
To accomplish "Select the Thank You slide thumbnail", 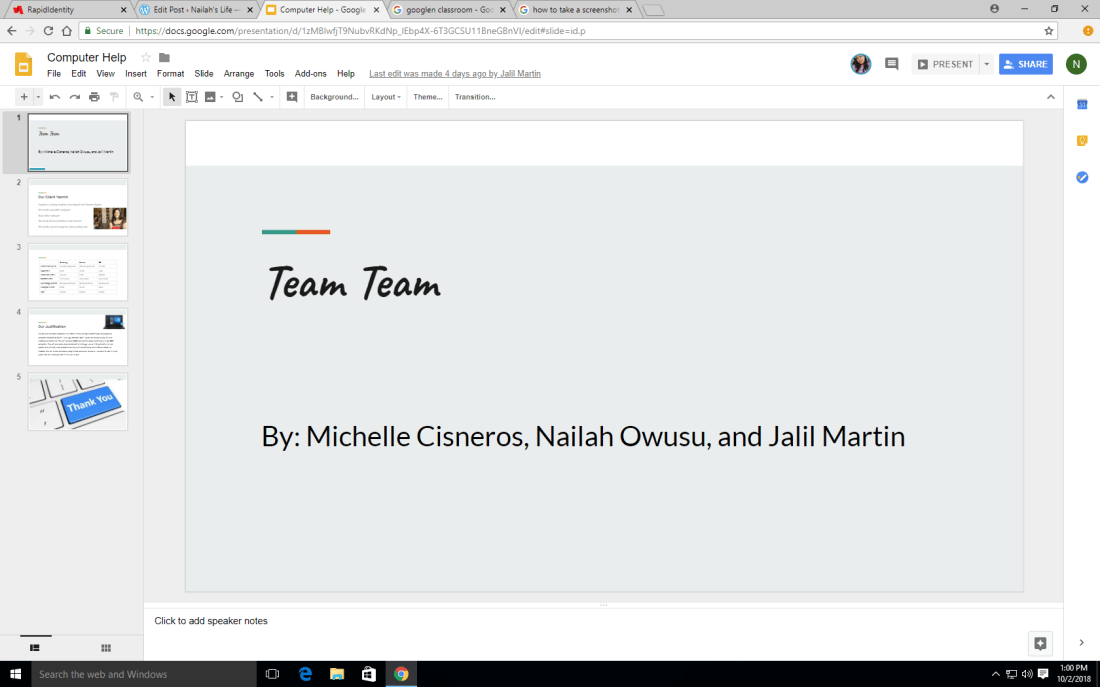I will (x=78, y=402).
